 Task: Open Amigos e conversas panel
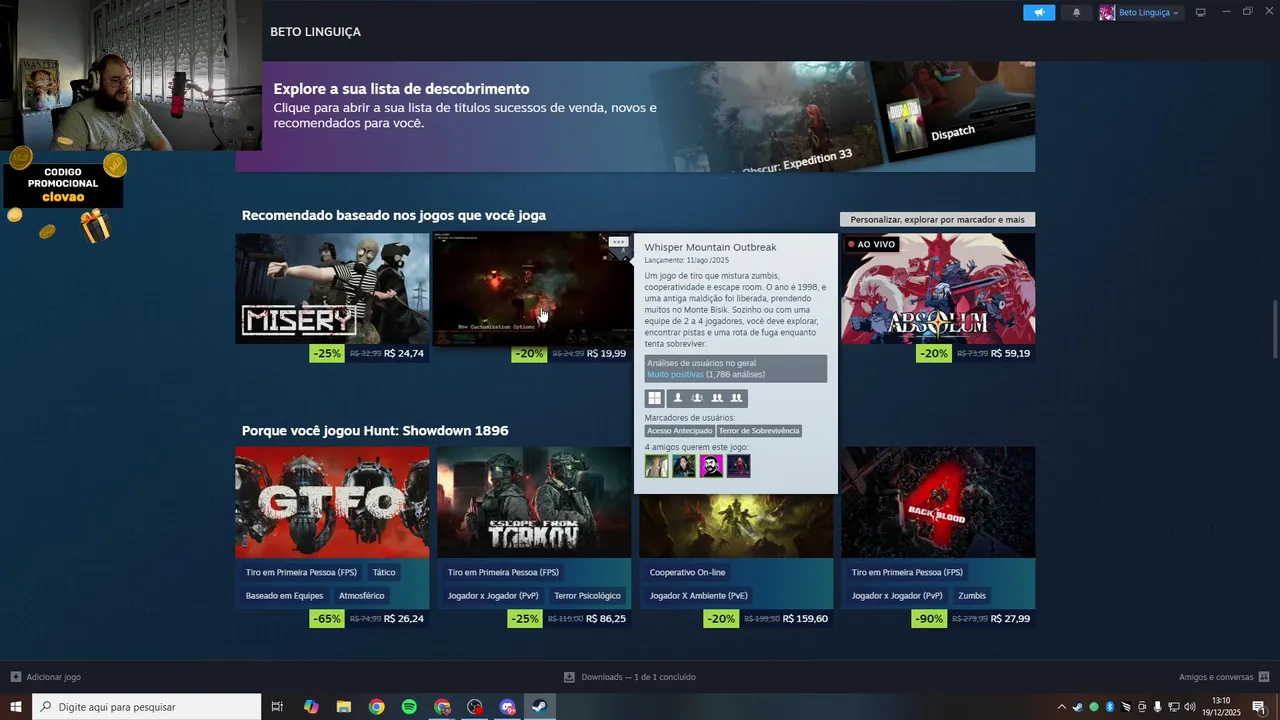coord(1224,677)
